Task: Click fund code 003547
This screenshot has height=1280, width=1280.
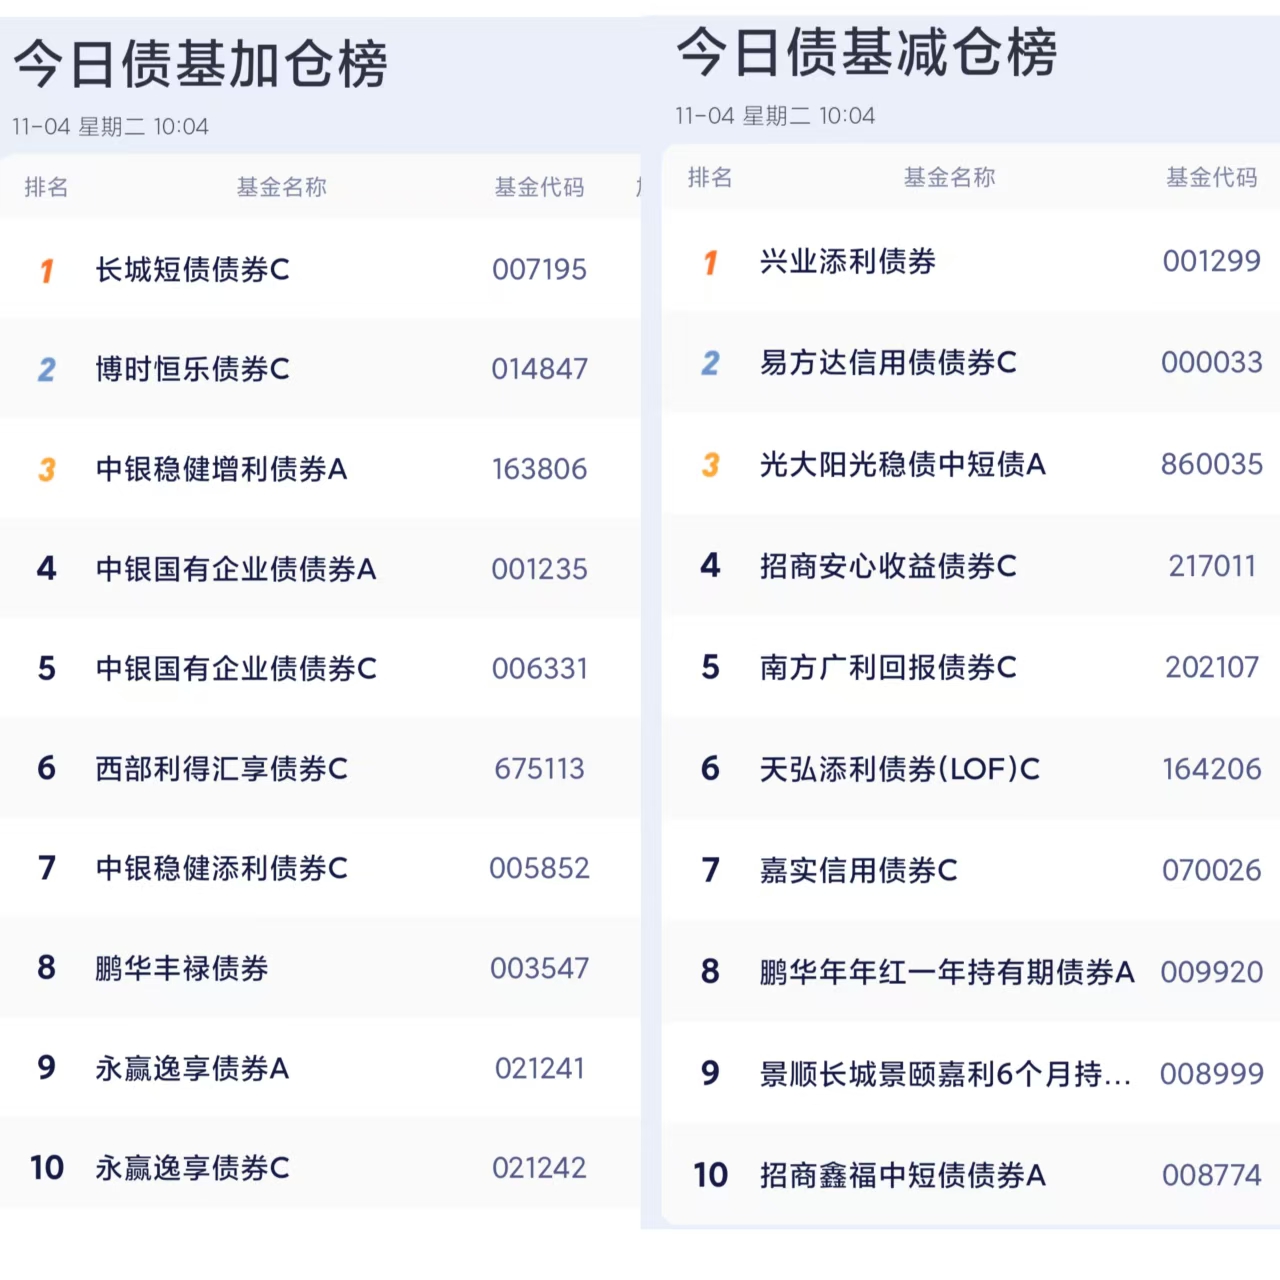Action: coord(539,968)
